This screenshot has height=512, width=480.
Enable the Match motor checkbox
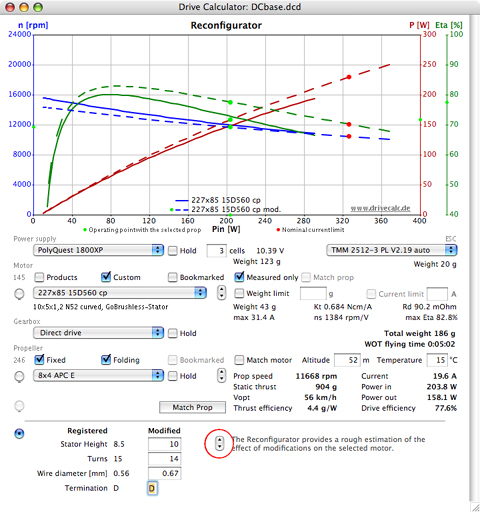(x=239, y=360)
